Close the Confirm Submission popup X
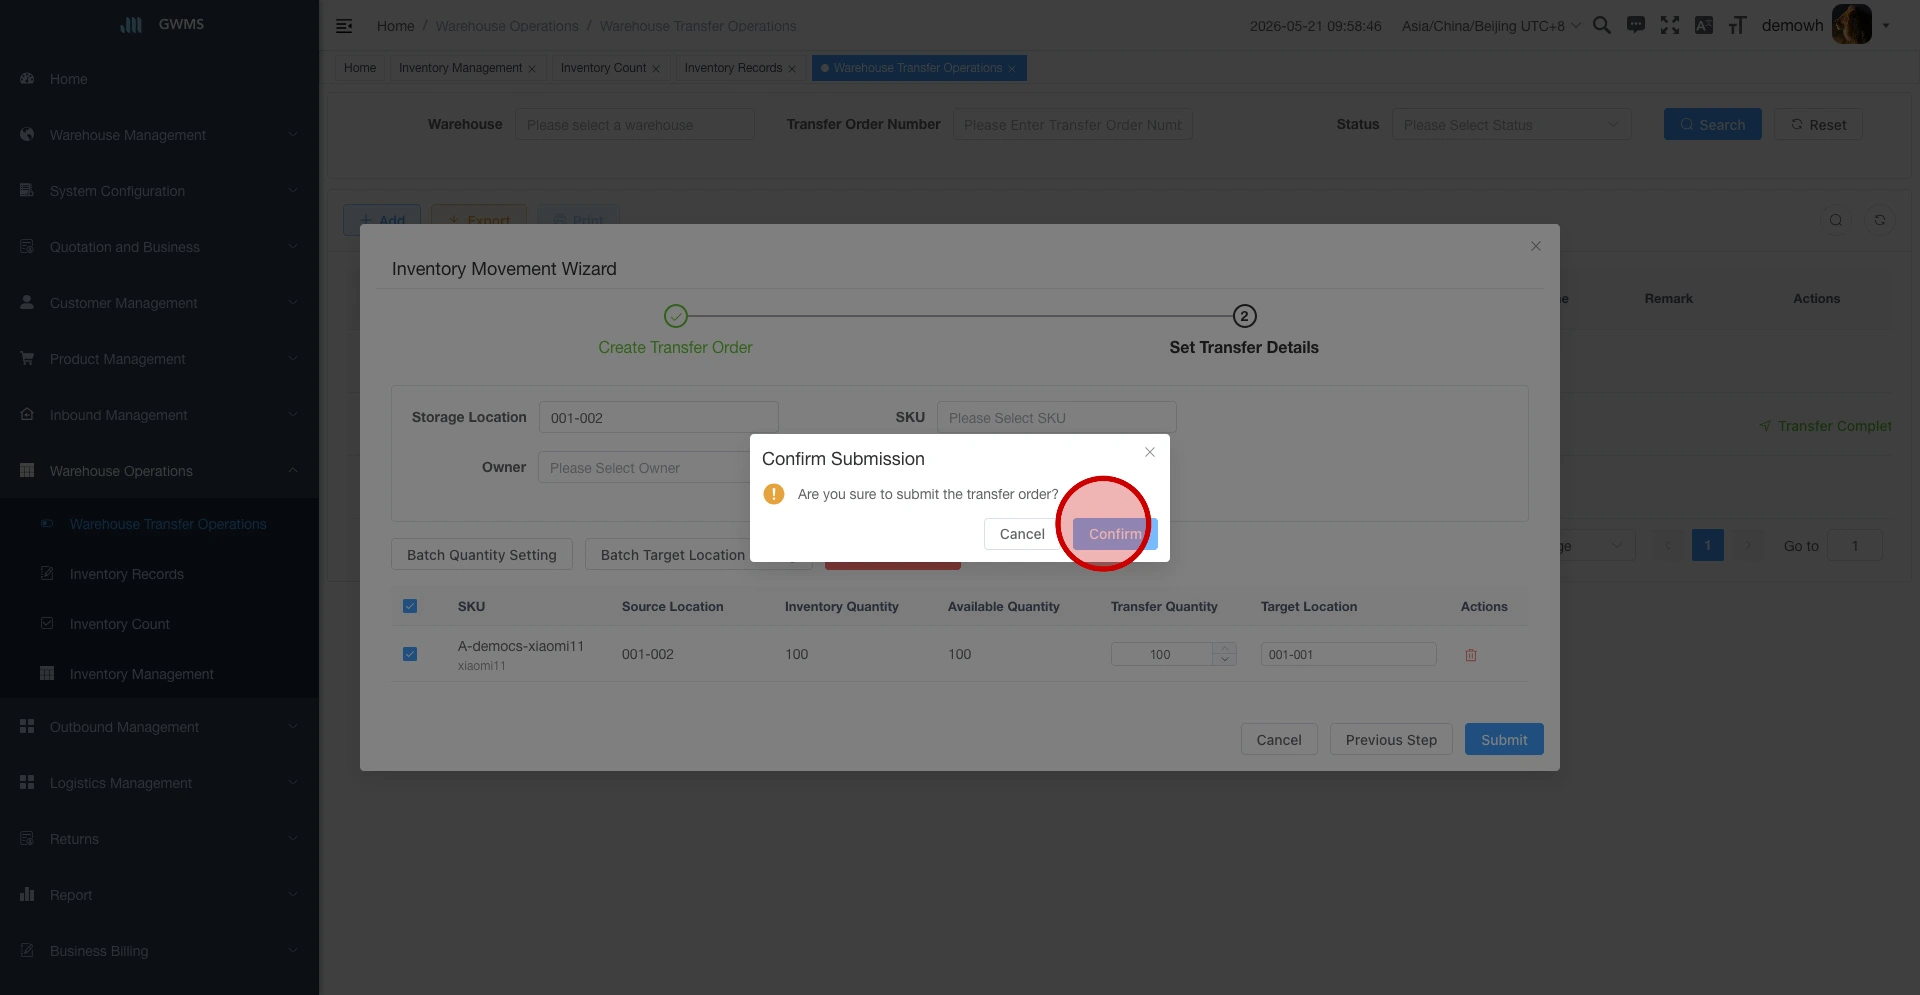This screenshot has height=995, width=1920. (x=1150, y=452)
